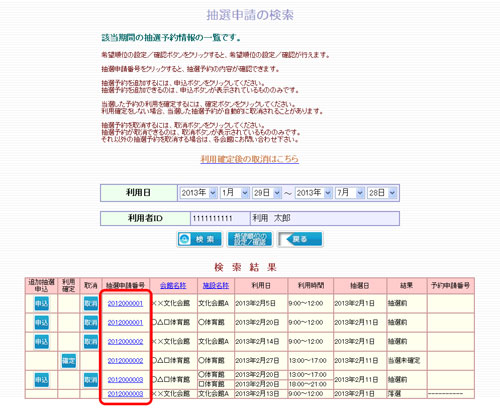Click 取消 icon in the first result row
Viewport: 500px width, 413px height.
(91, 304)
